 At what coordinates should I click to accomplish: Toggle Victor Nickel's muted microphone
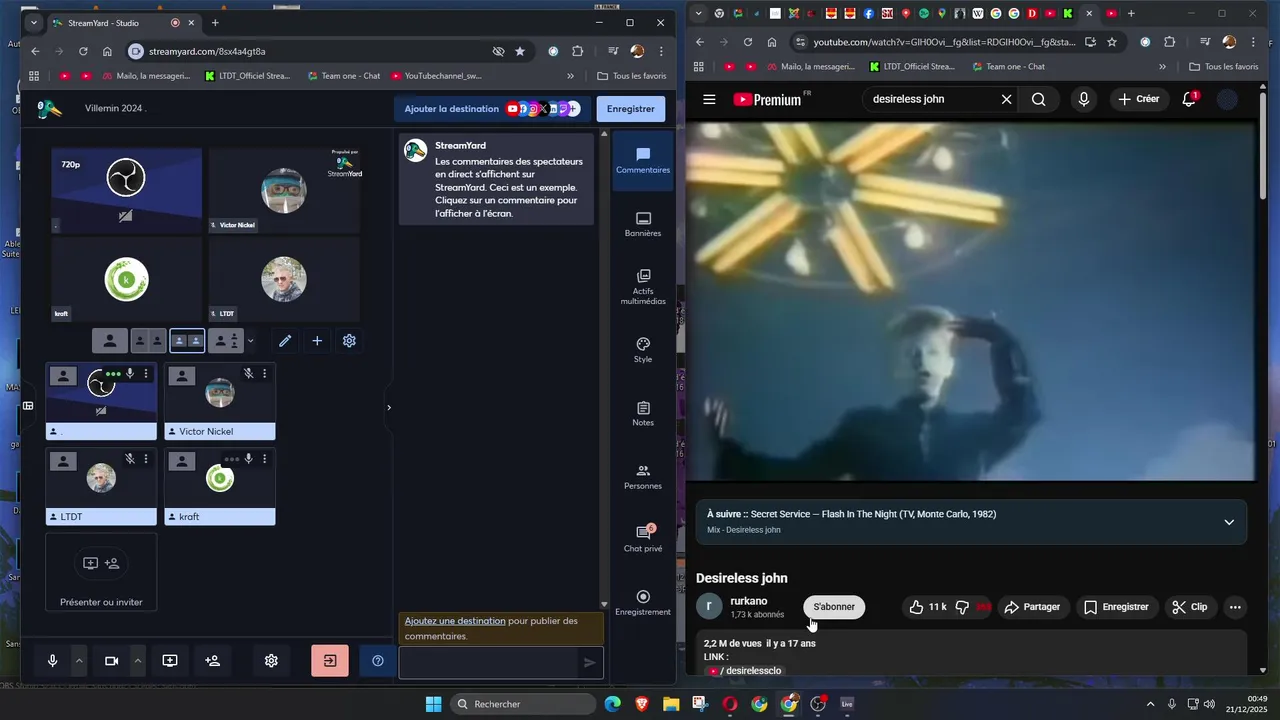point(248,374)
